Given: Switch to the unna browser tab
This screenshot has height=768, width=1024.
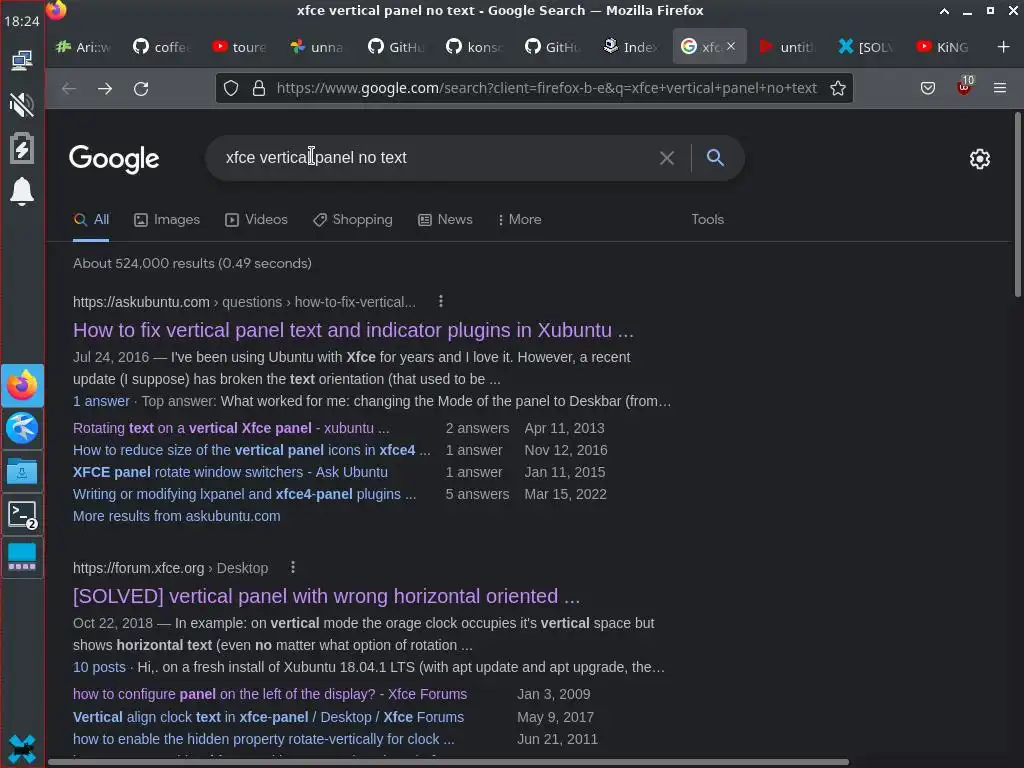Looking at the screenshot, I should coord(319,47).
